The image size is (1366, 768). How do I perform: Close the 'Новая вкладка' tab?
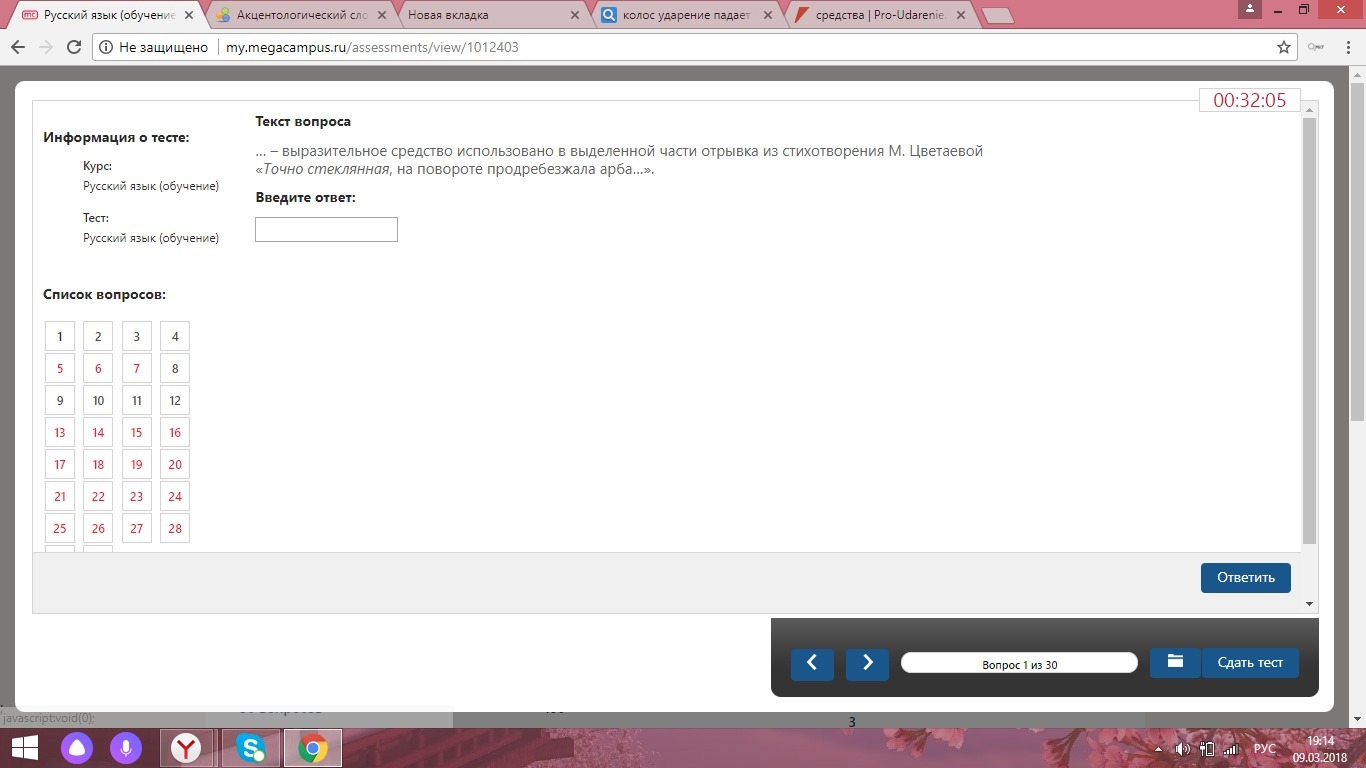point(574,16)
